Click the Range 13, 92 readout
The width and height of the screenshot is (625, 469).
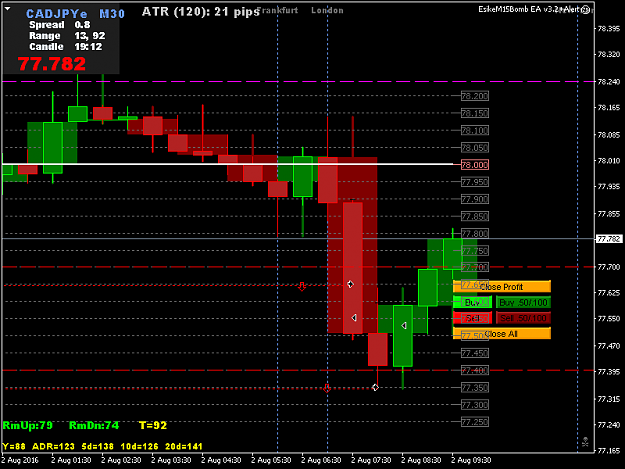point(67,36)
